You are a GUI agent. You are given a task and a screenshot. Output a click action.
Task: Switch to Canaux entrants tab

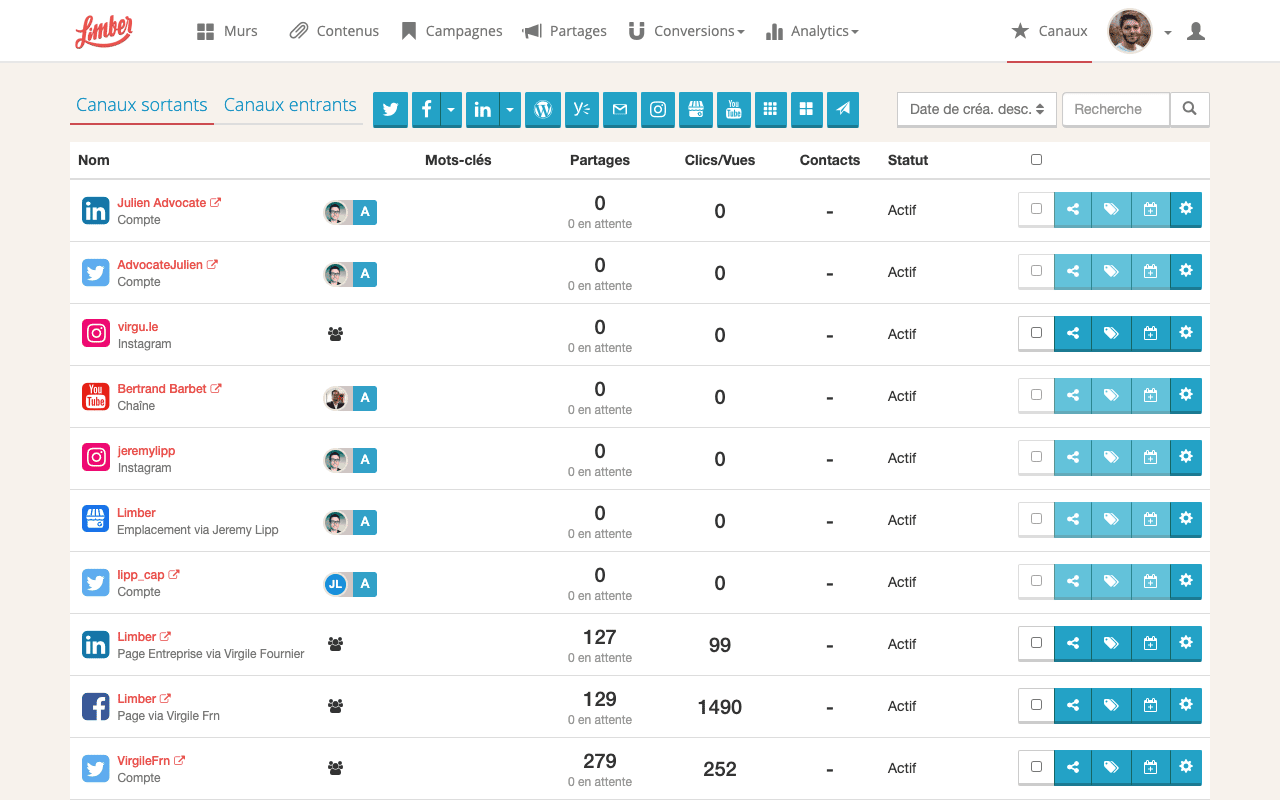coord(290,105)
